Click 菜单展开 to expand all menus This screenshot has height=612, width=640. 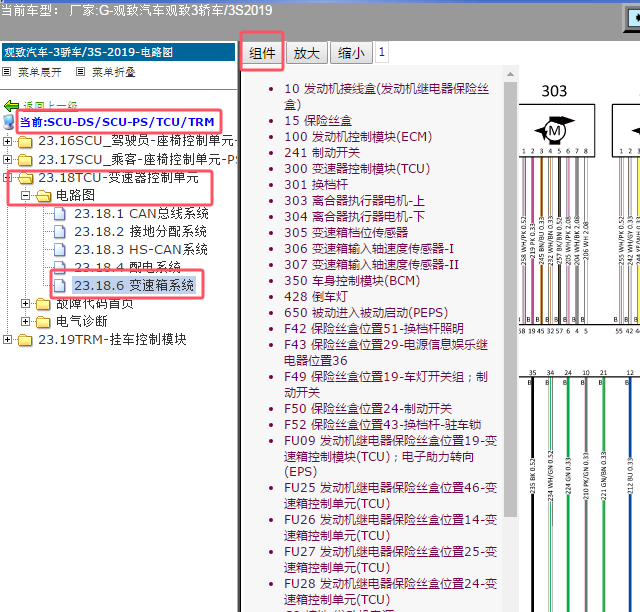(40, 73)
